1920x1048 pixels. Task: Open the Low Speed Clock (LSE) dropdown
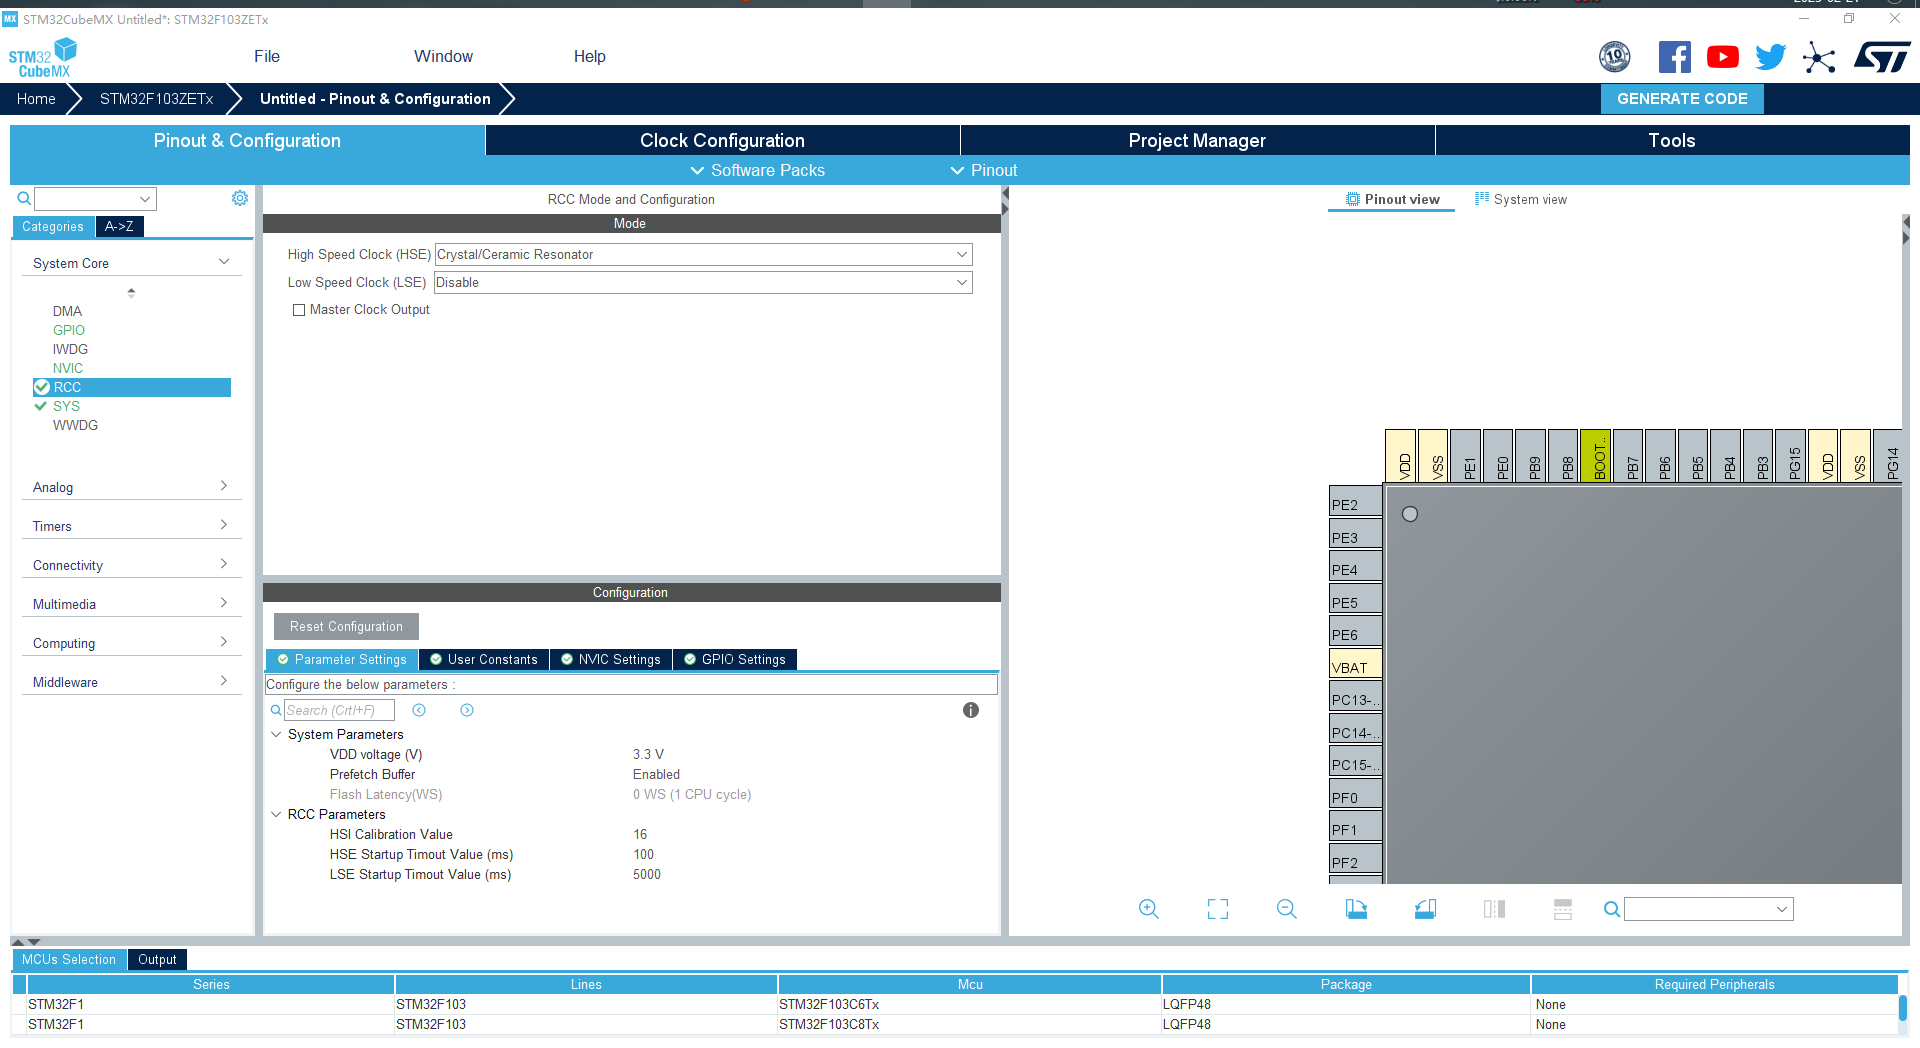pyautogui.click(x=703, y=283)
